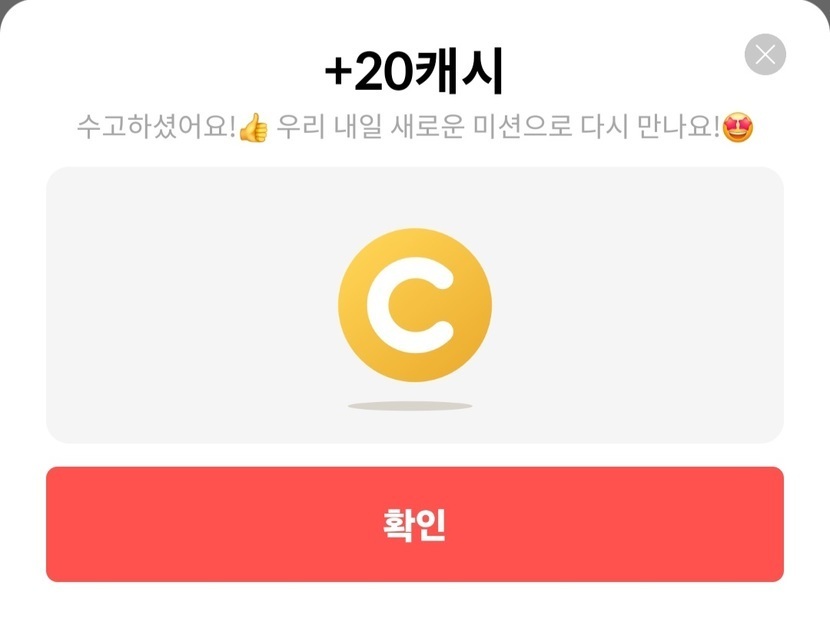Viewport: 830px width, 635px height.
Task: Click the 만나요! text before the smiley
Action: pos(679,127)
